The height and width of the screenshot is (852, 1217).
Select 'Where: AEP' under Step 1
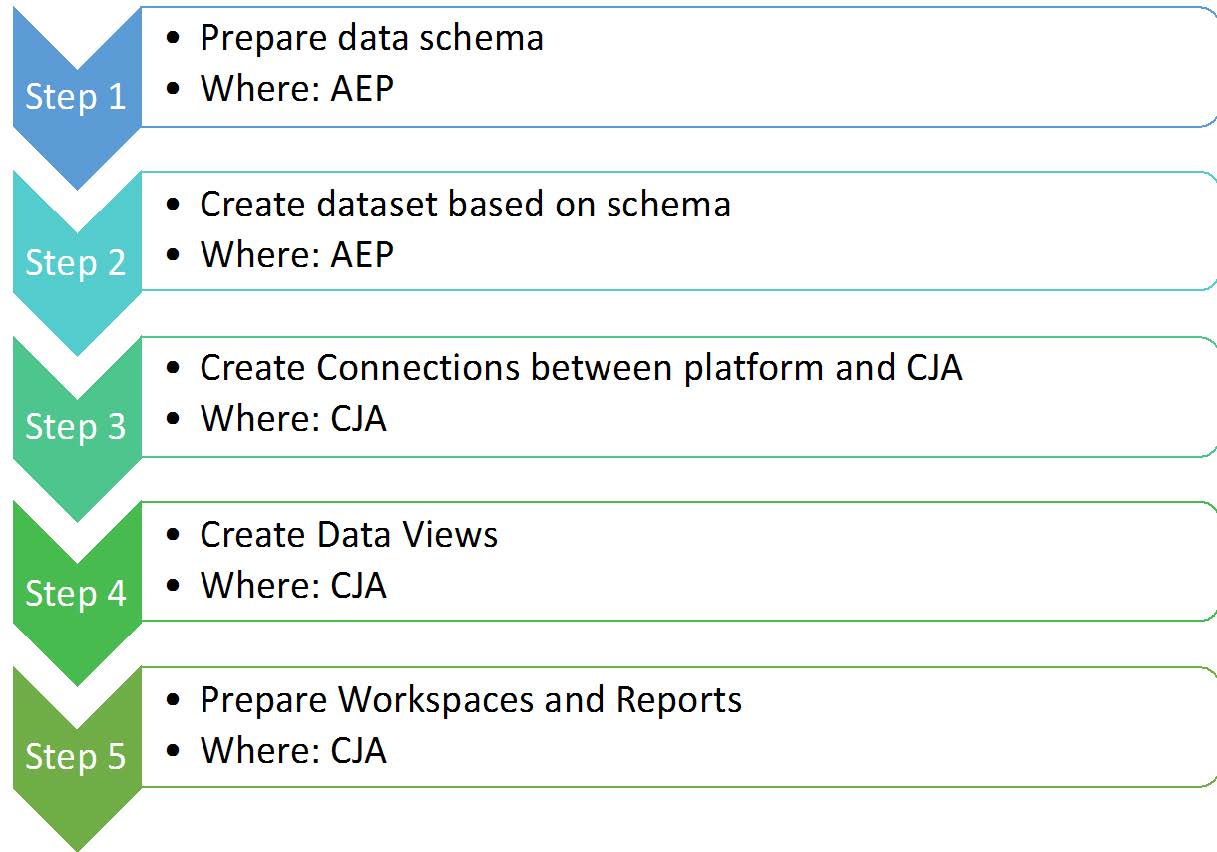point(297,88)
